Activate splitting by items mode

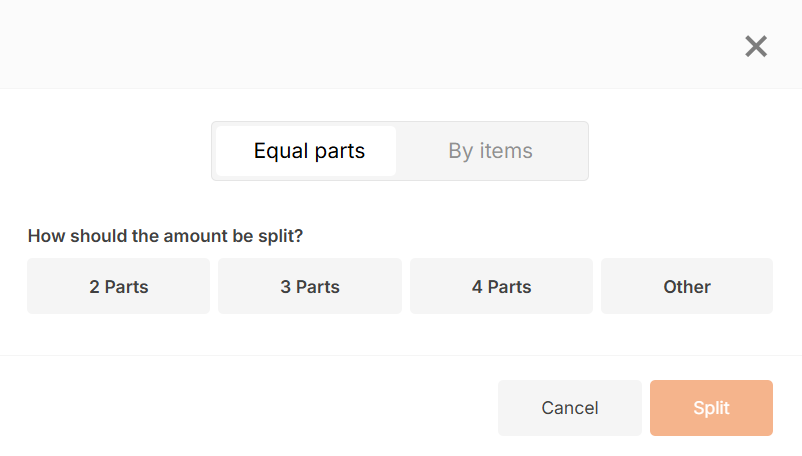click(490, 151)
